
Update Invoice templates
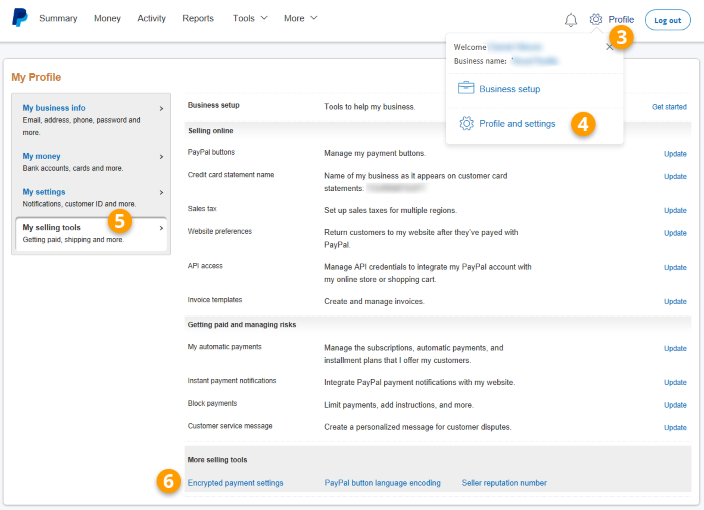click(x=675, y=302)
